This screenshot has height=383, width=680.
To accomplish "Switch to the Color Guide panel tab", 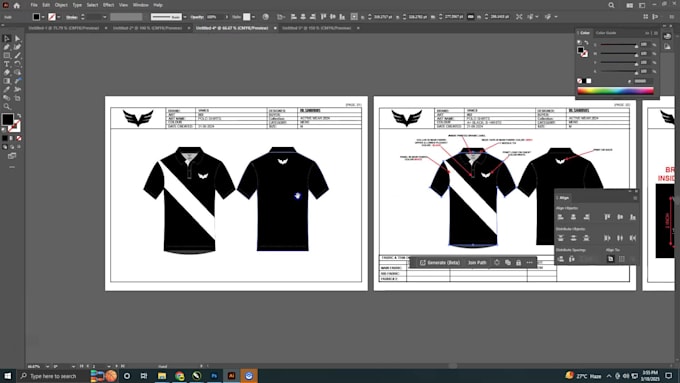I will point(606,33).
